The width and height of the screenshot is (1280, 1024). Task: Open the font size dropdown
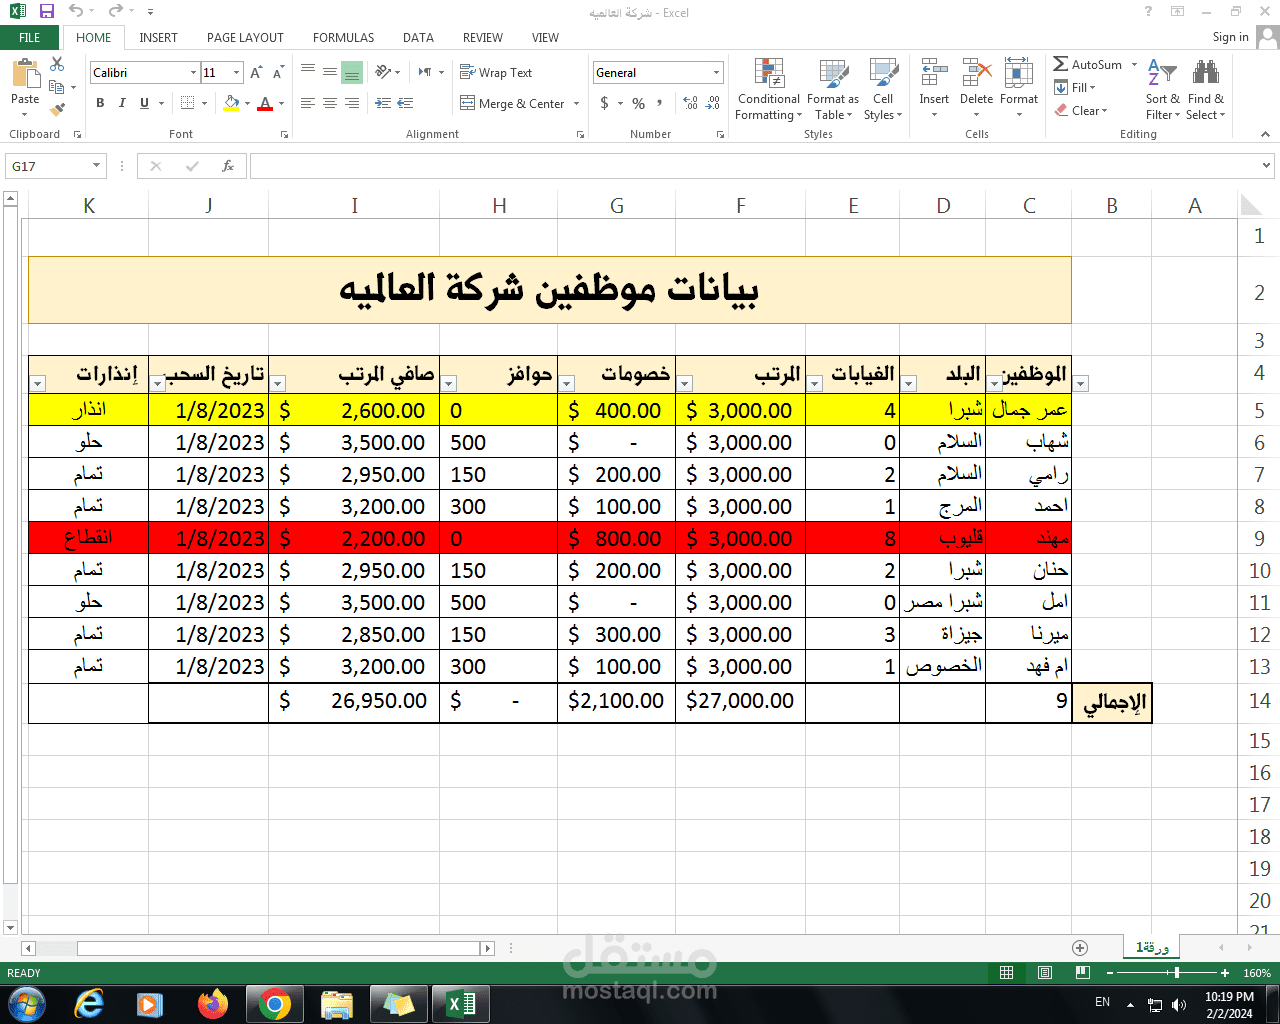pyautogui.click(x=237, y=73)
